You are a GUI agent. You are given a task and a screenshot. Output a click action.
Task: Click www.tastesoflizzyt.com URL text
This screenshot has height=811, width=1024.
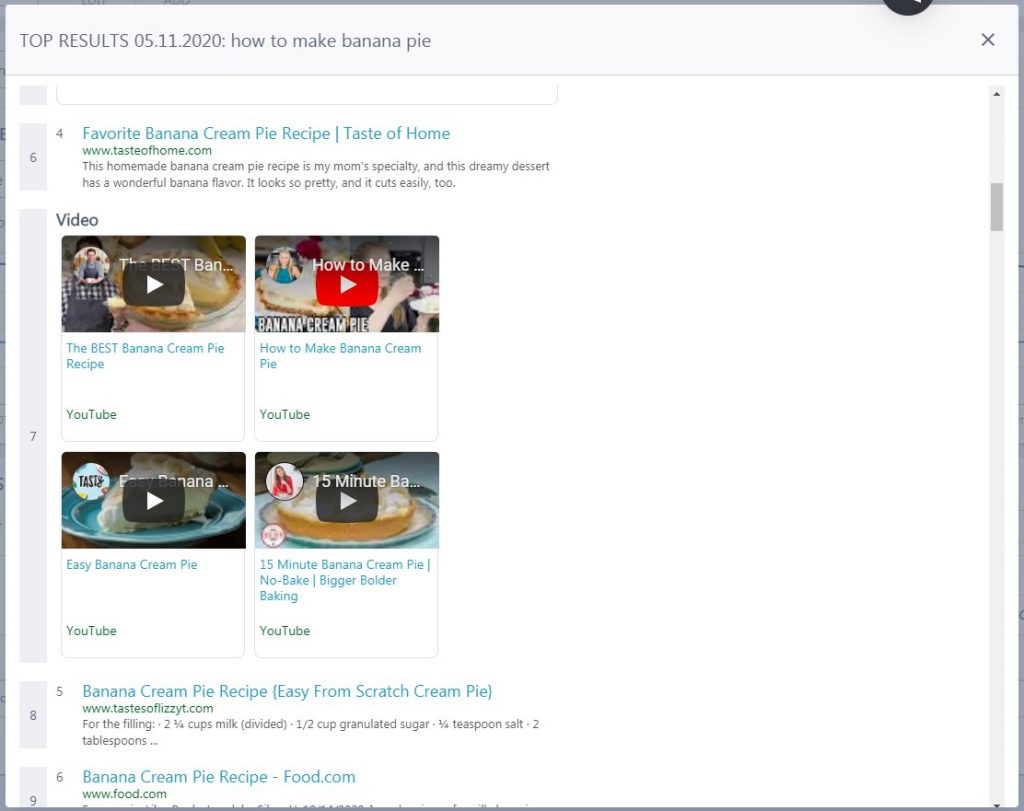[148, 708]
